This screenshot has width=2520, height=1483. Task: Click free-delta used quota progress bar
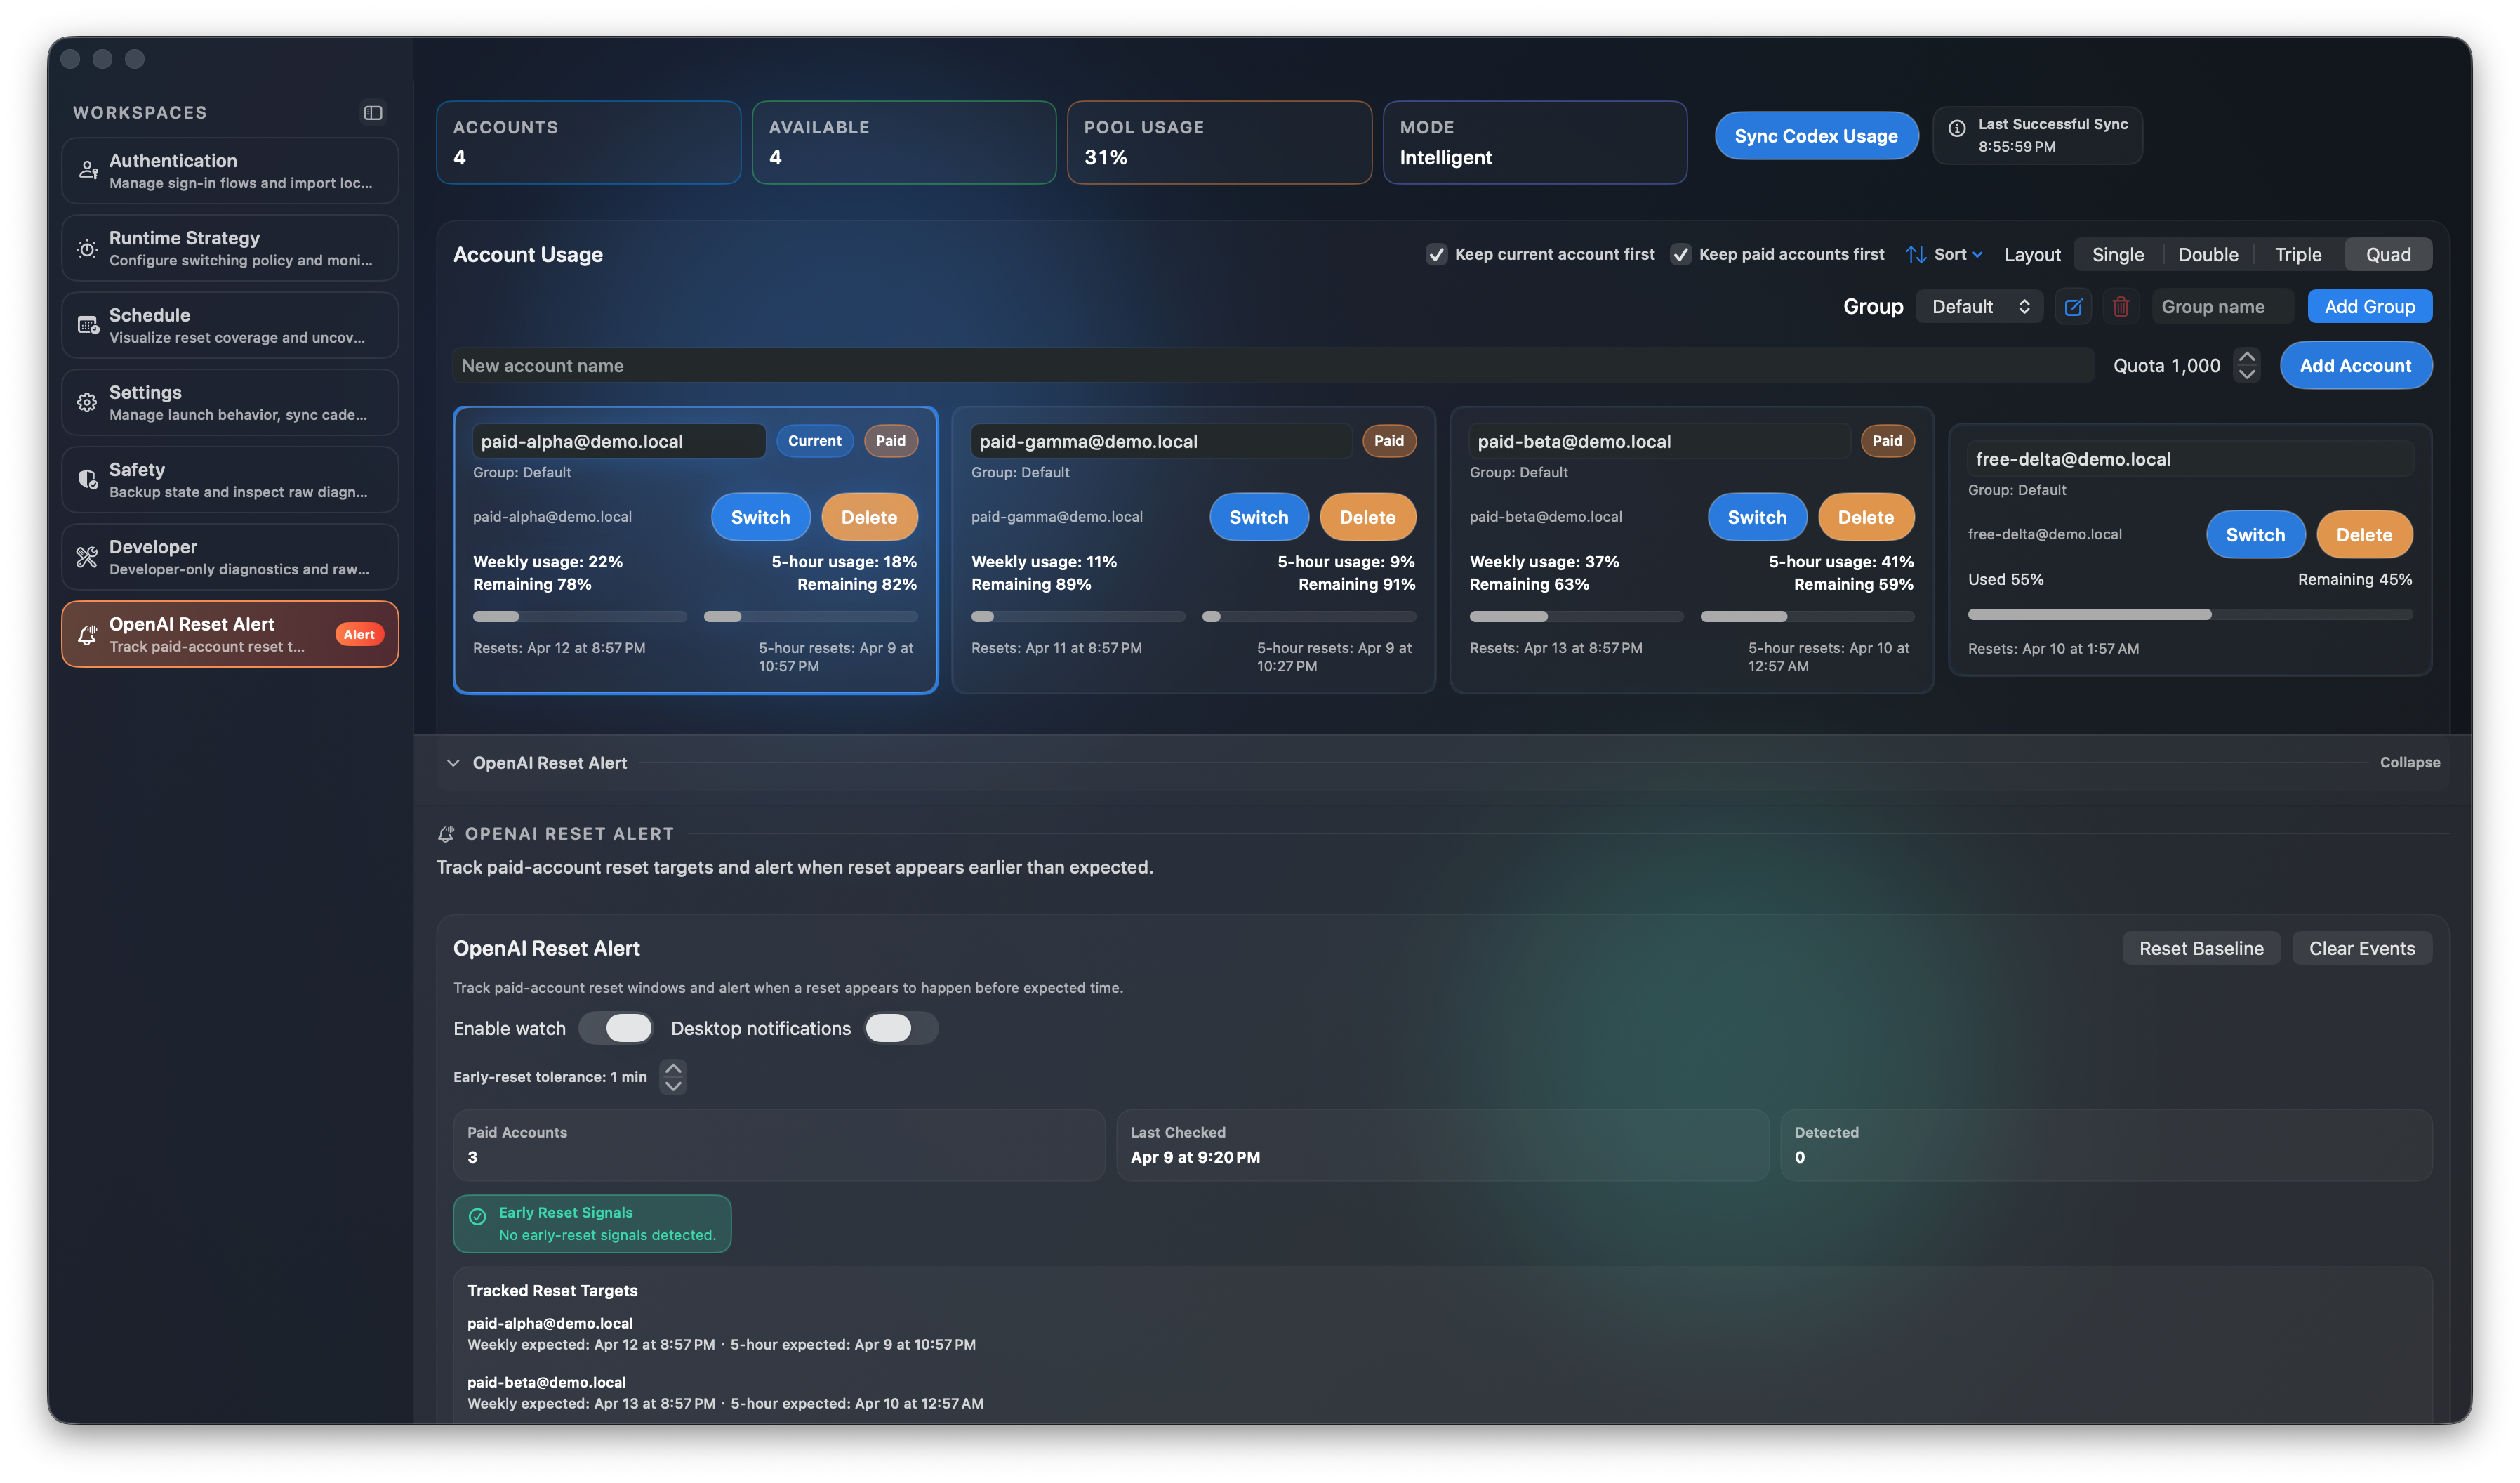[x=2190, y=615]
